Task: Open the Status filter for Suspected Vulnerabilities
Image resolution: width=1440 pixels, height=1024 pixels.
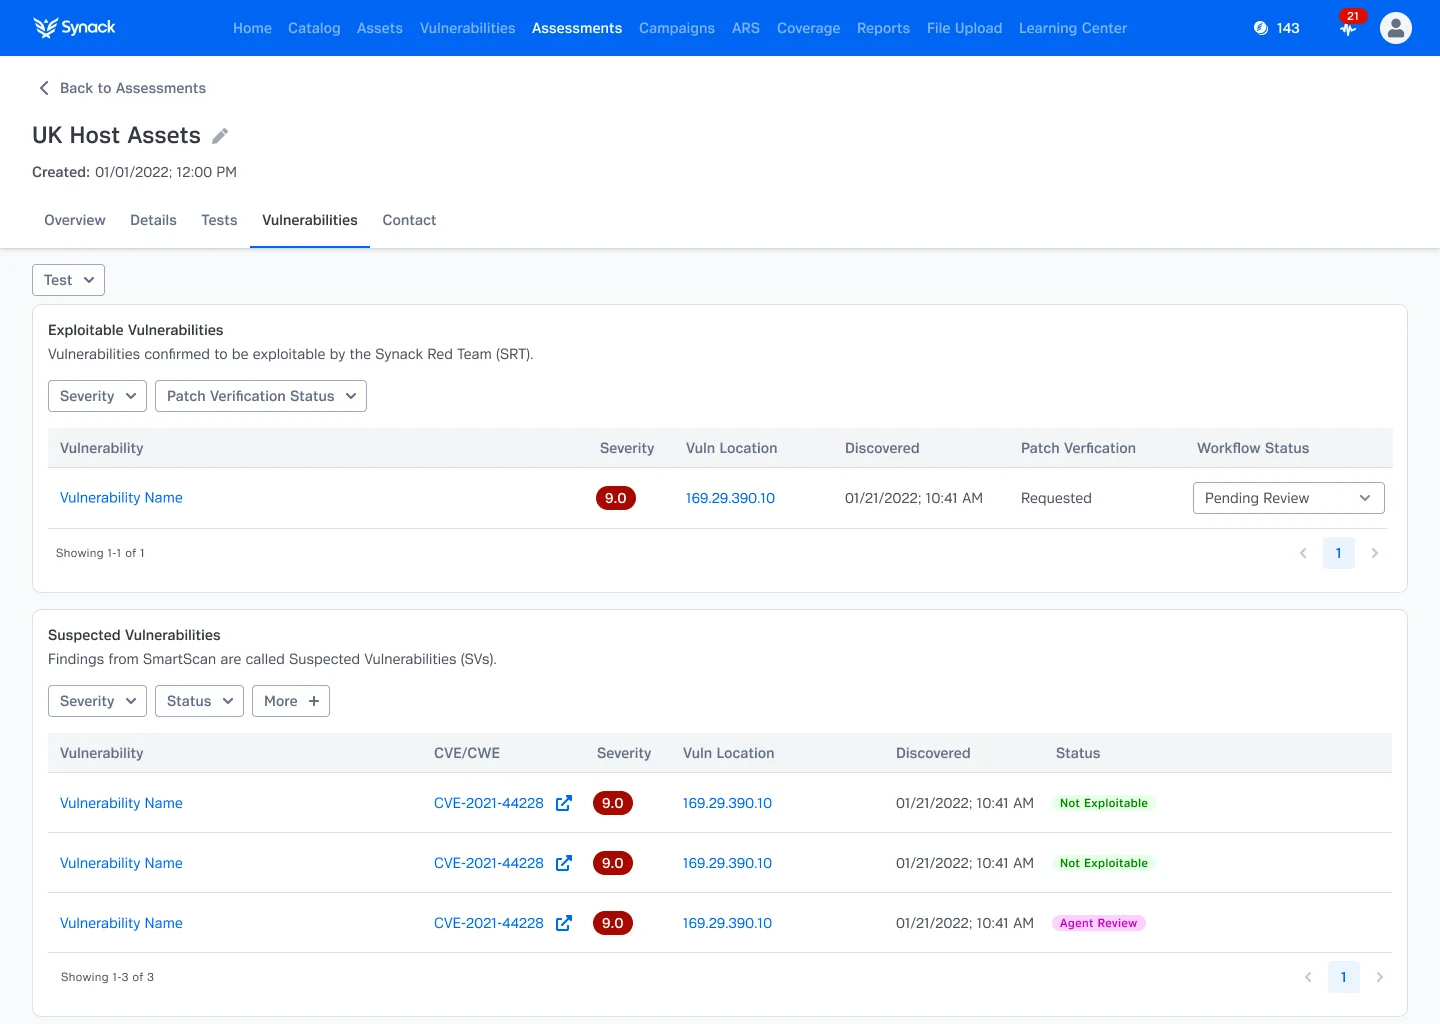Action: (199, 701)
